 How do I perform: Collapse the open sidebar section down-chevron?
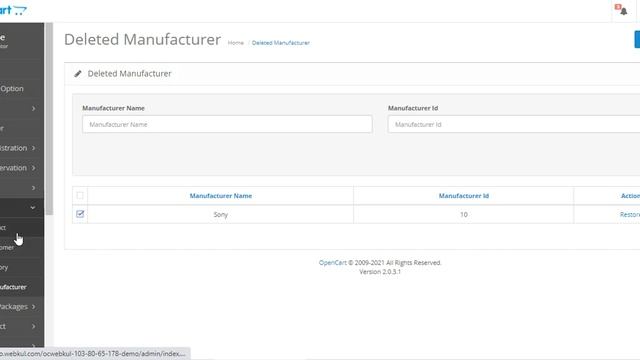click(x=33, y=208)
